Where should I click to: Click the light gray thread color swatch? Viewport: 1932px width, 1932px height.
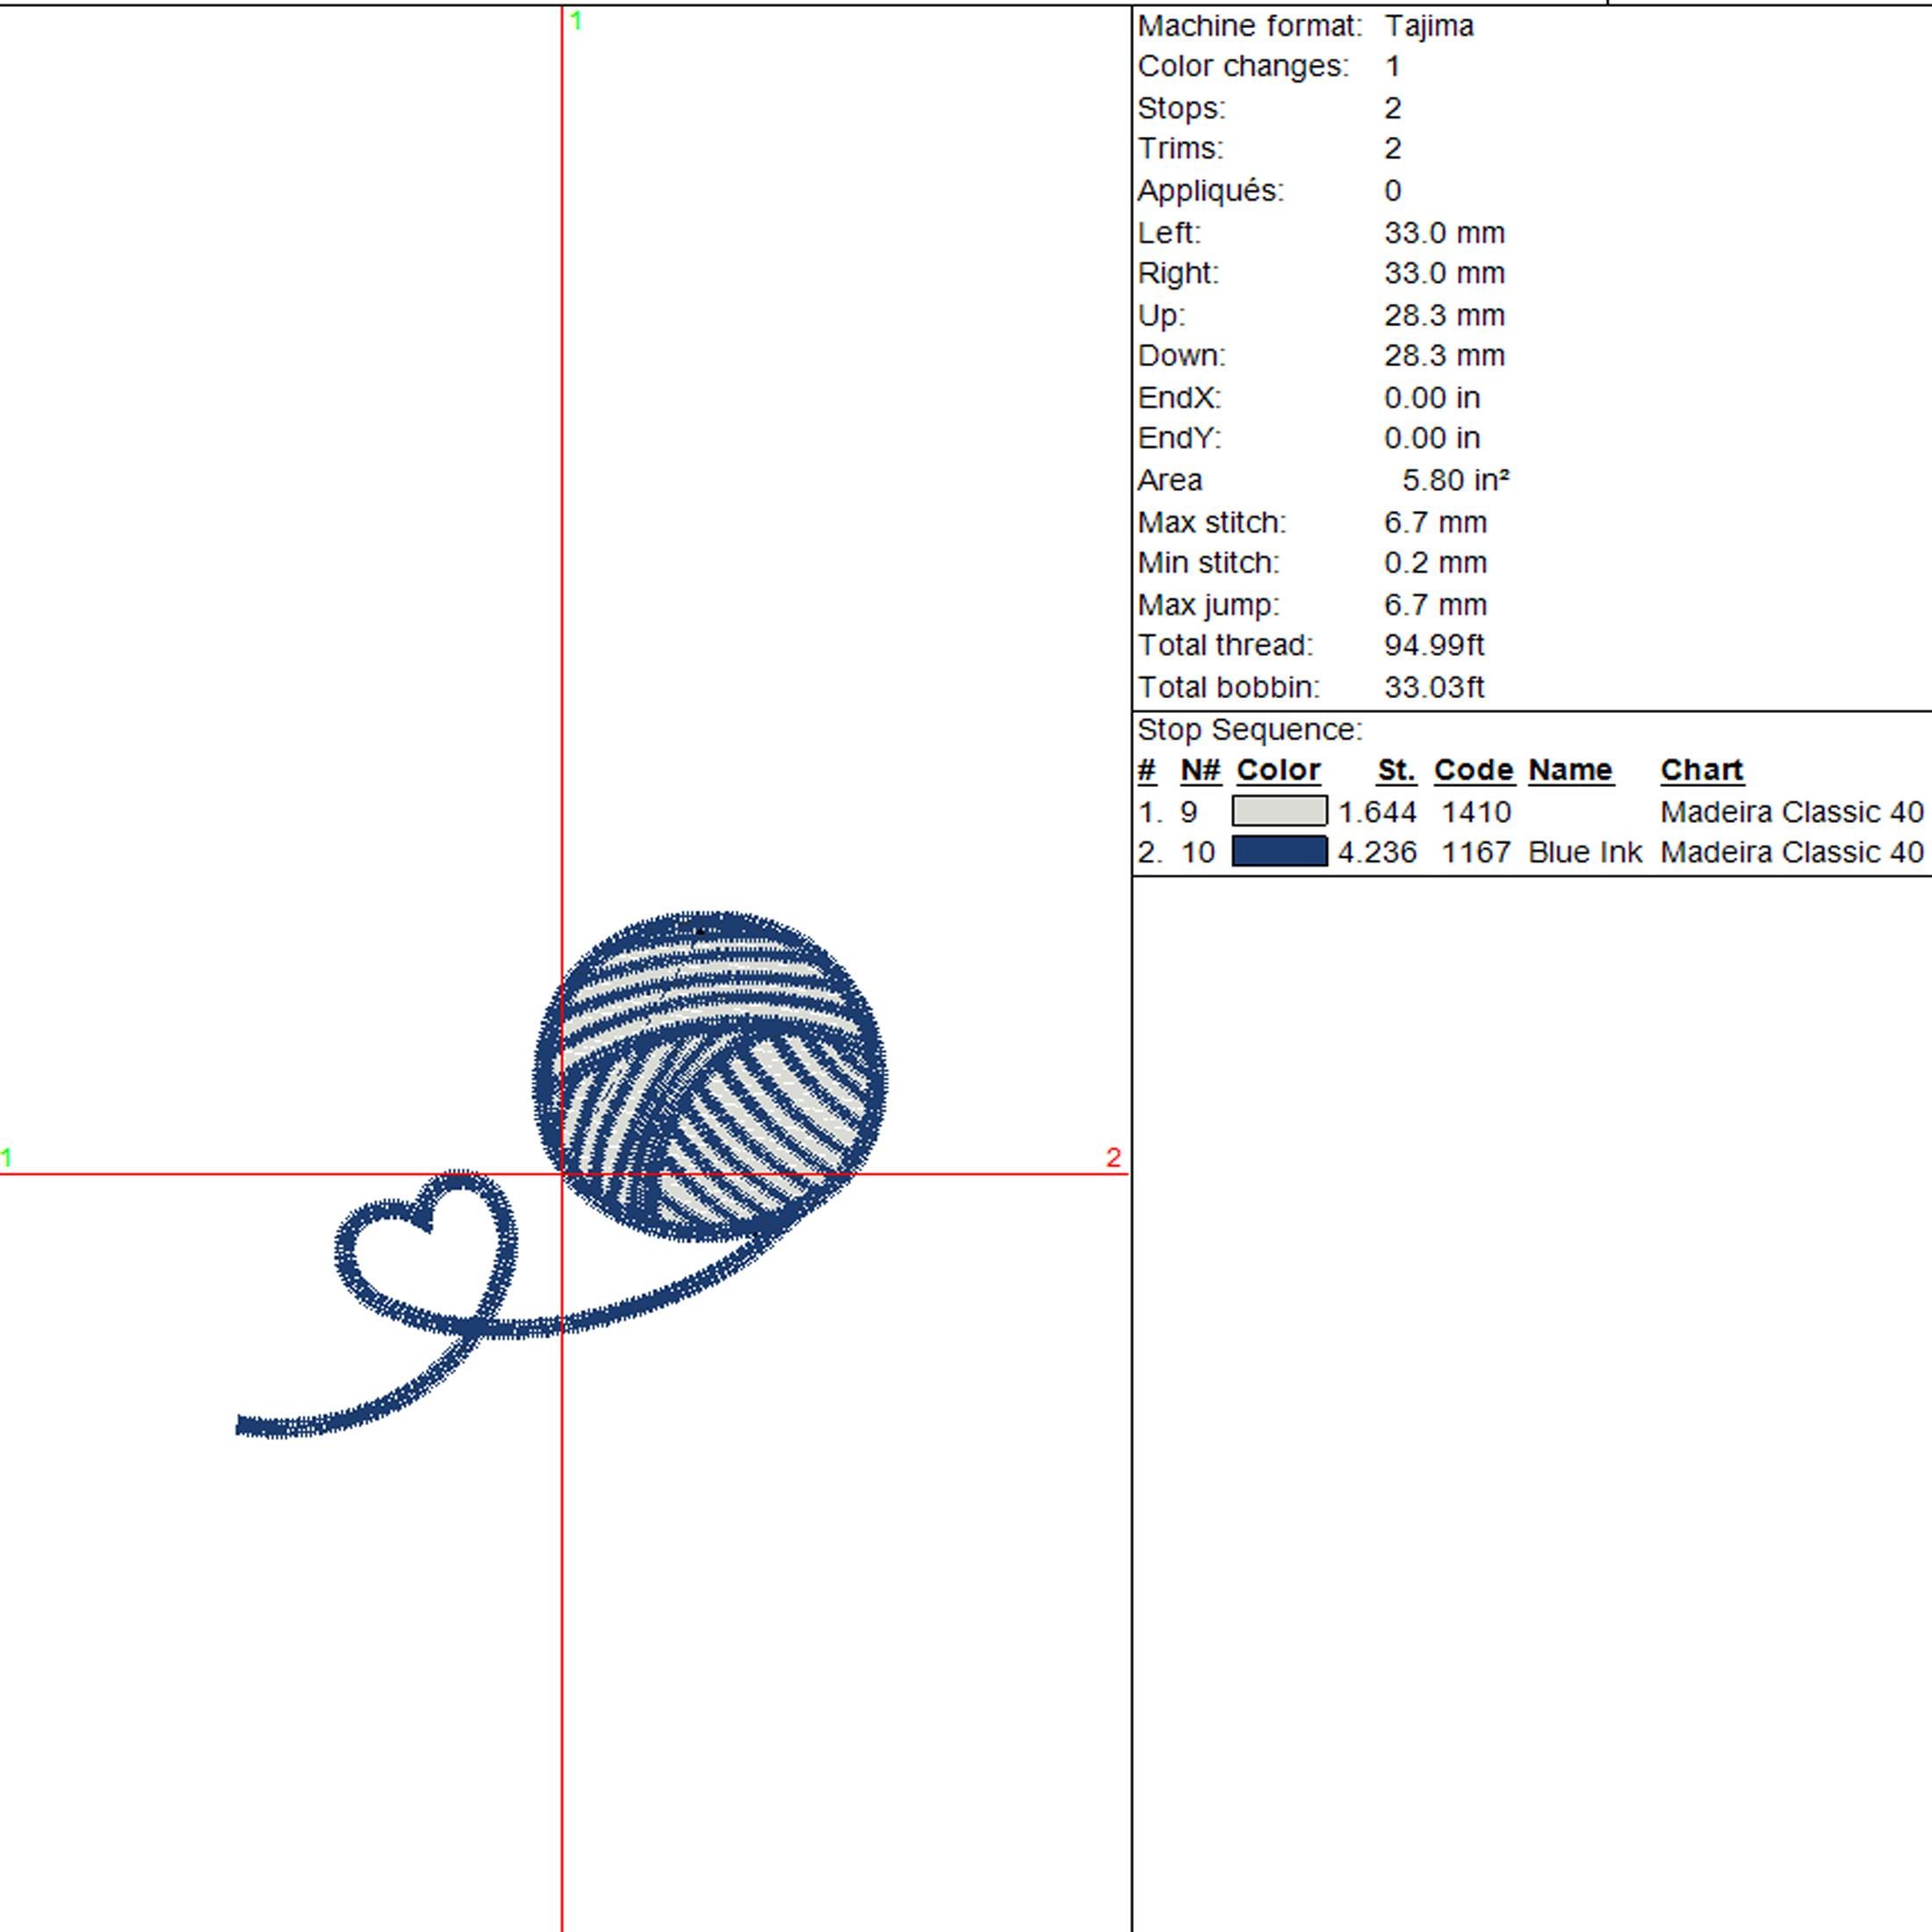tap(1279, 811)
